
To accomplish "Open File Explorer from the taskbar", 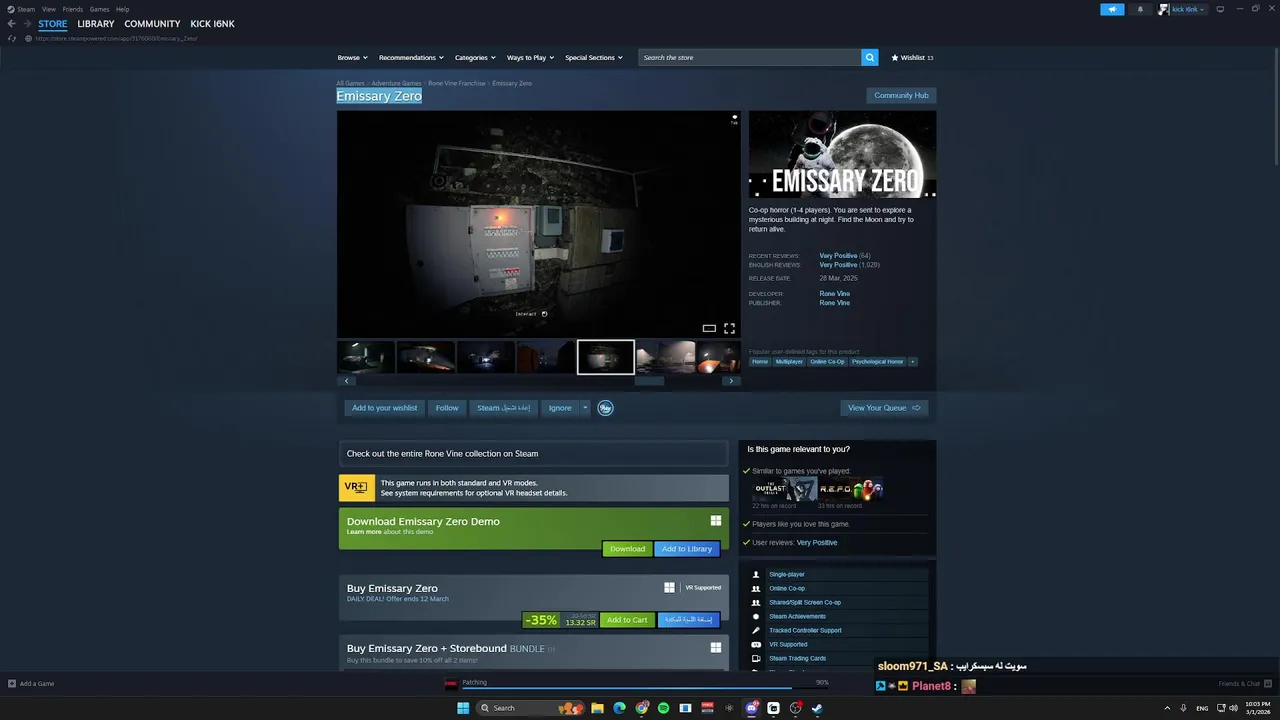I will point(597,708).
